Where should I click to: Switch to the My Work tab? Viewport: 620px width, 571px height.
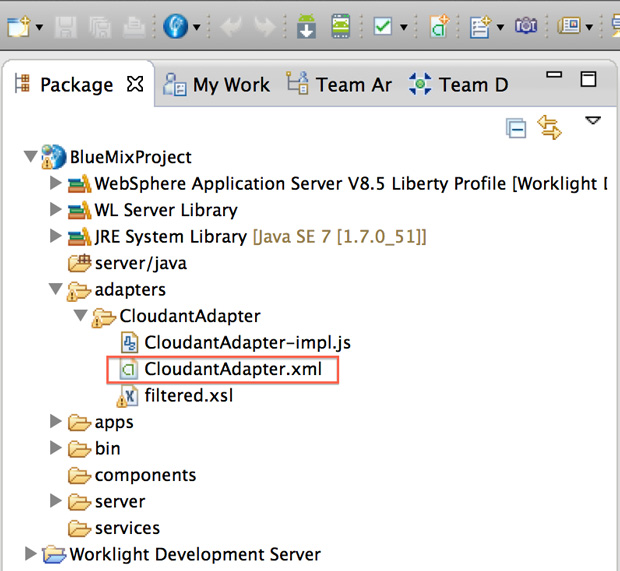click(216, 85)
